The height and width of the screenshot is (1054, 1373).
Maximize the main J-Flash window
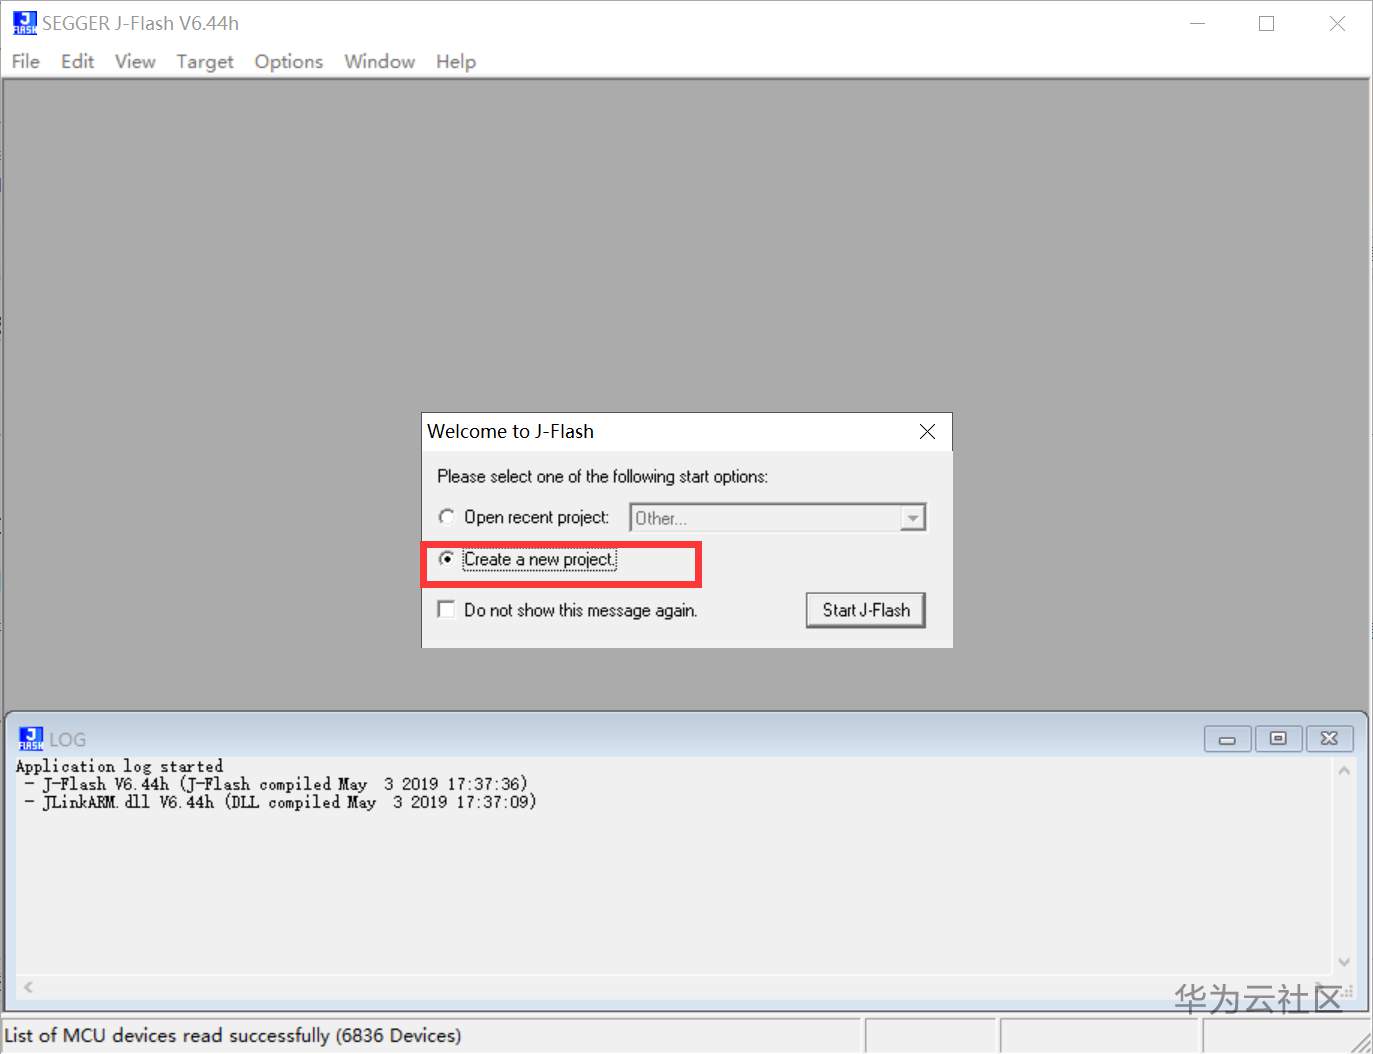[x=1266, y=23]
